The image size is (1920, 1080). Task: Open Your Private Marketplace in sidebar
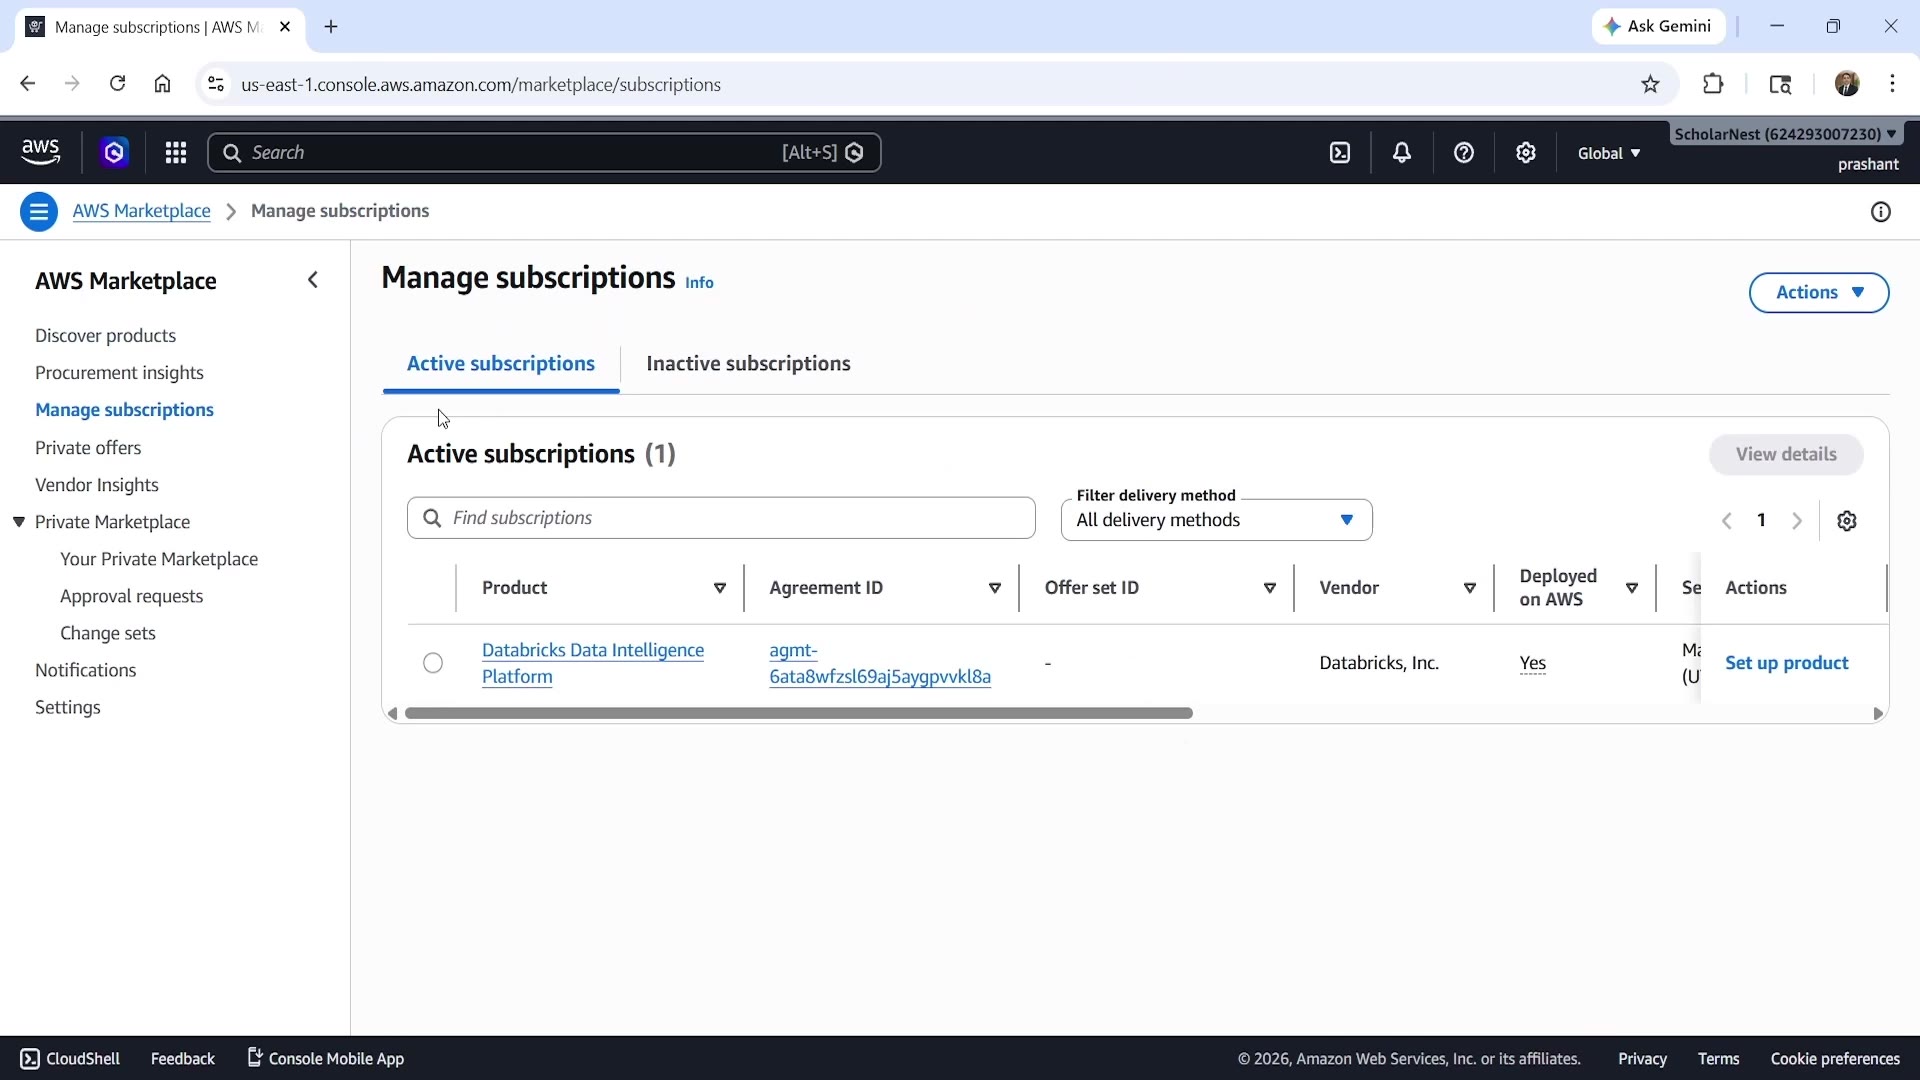[x=159, y=559]
